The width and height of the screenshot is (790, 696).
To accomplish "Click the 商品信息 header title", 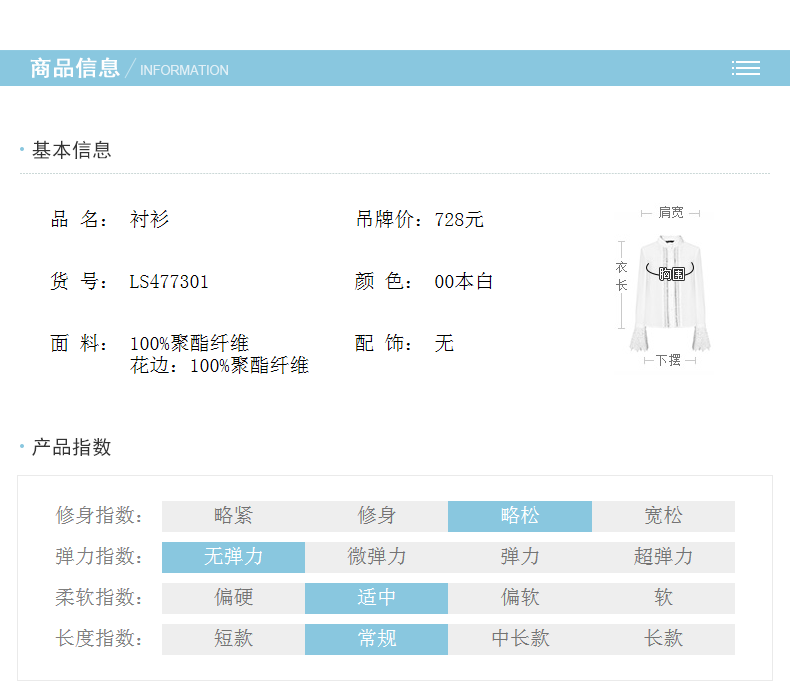I will (x=75, y=68).
